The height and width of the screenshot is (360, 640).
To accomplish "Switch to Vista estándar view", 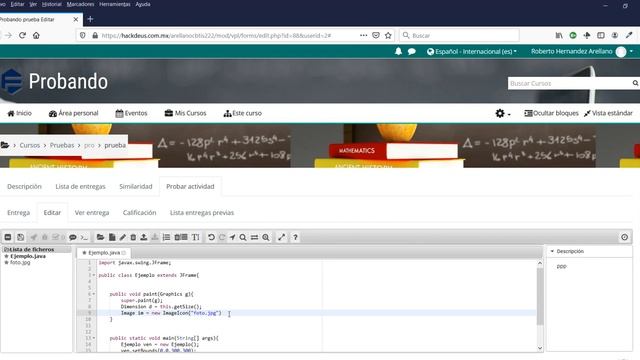I will [x=608, y=113].
